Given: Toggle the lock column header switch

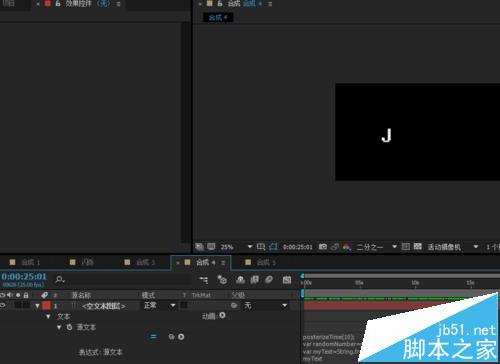Looking at the screenshot, I should click(26, 295).
